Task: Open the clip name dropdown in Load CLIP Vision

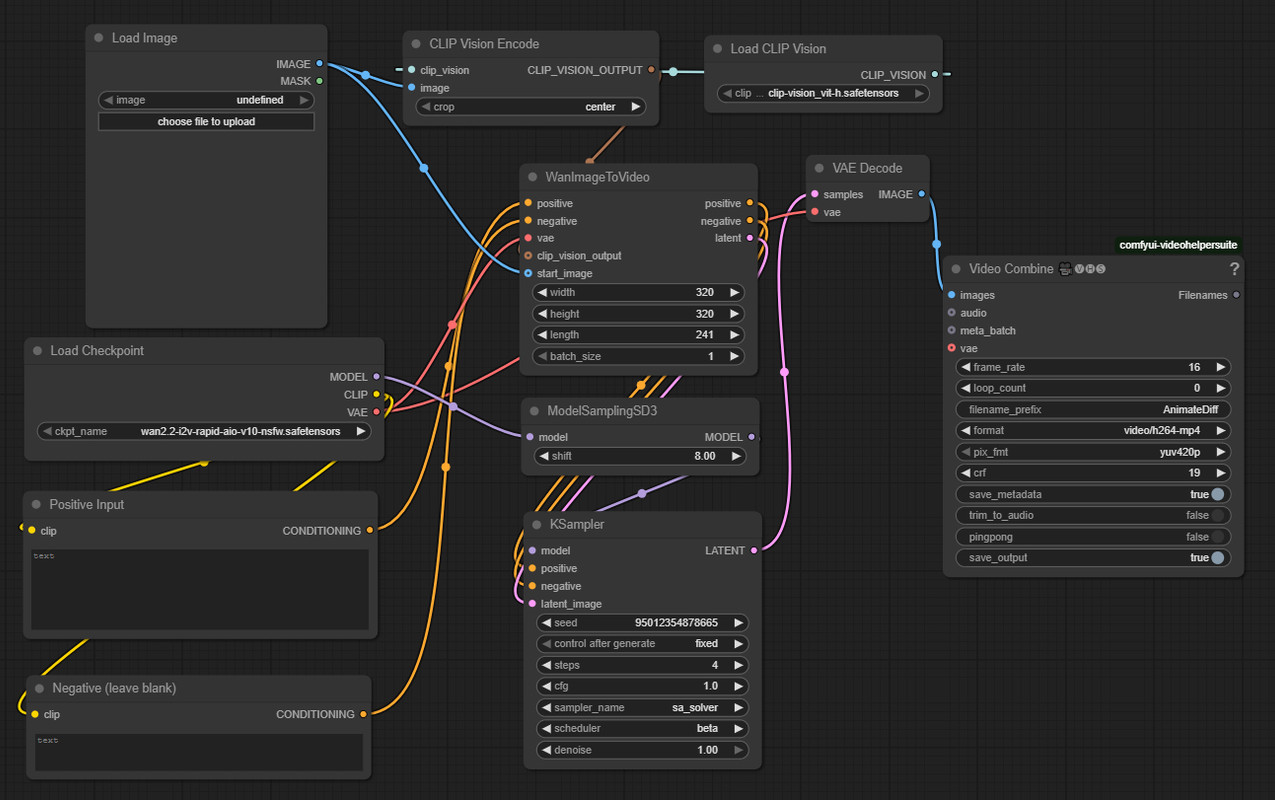Action: click(824, 93)
